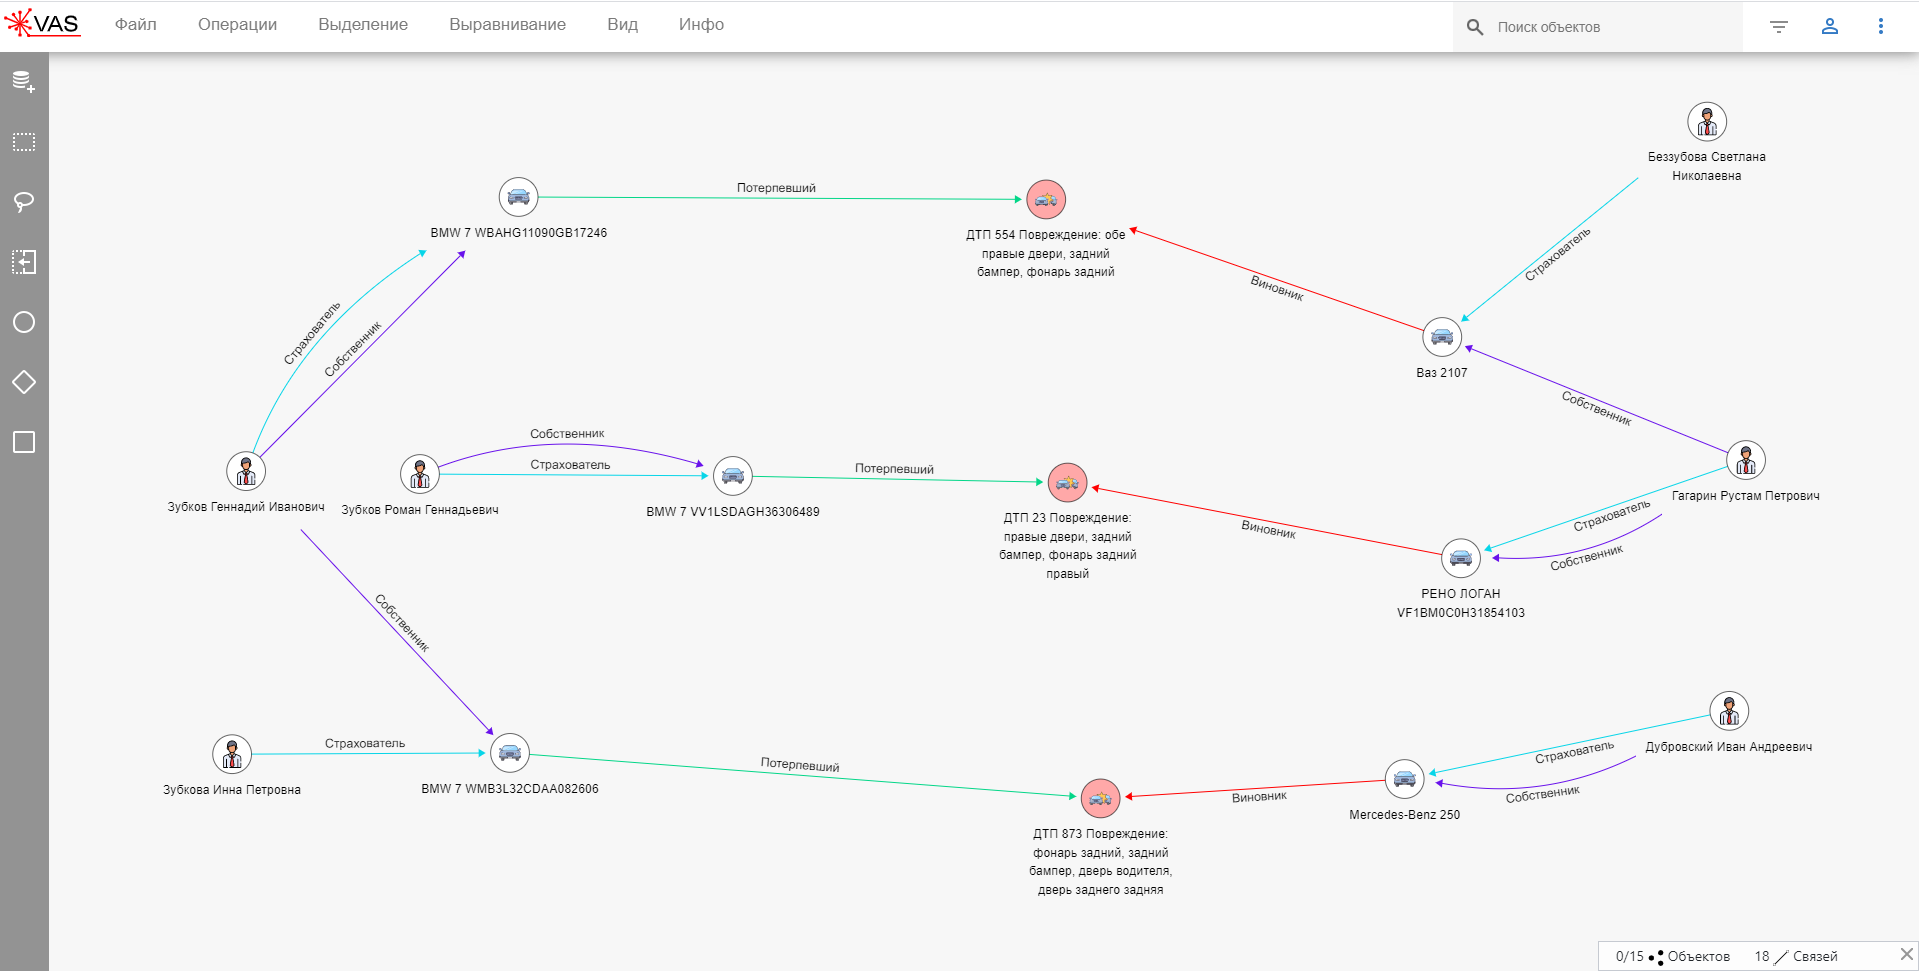The image size is (1920, 974).
Task: Select person node Зубкова Инна Петровна
Action: tap(232, 754)
